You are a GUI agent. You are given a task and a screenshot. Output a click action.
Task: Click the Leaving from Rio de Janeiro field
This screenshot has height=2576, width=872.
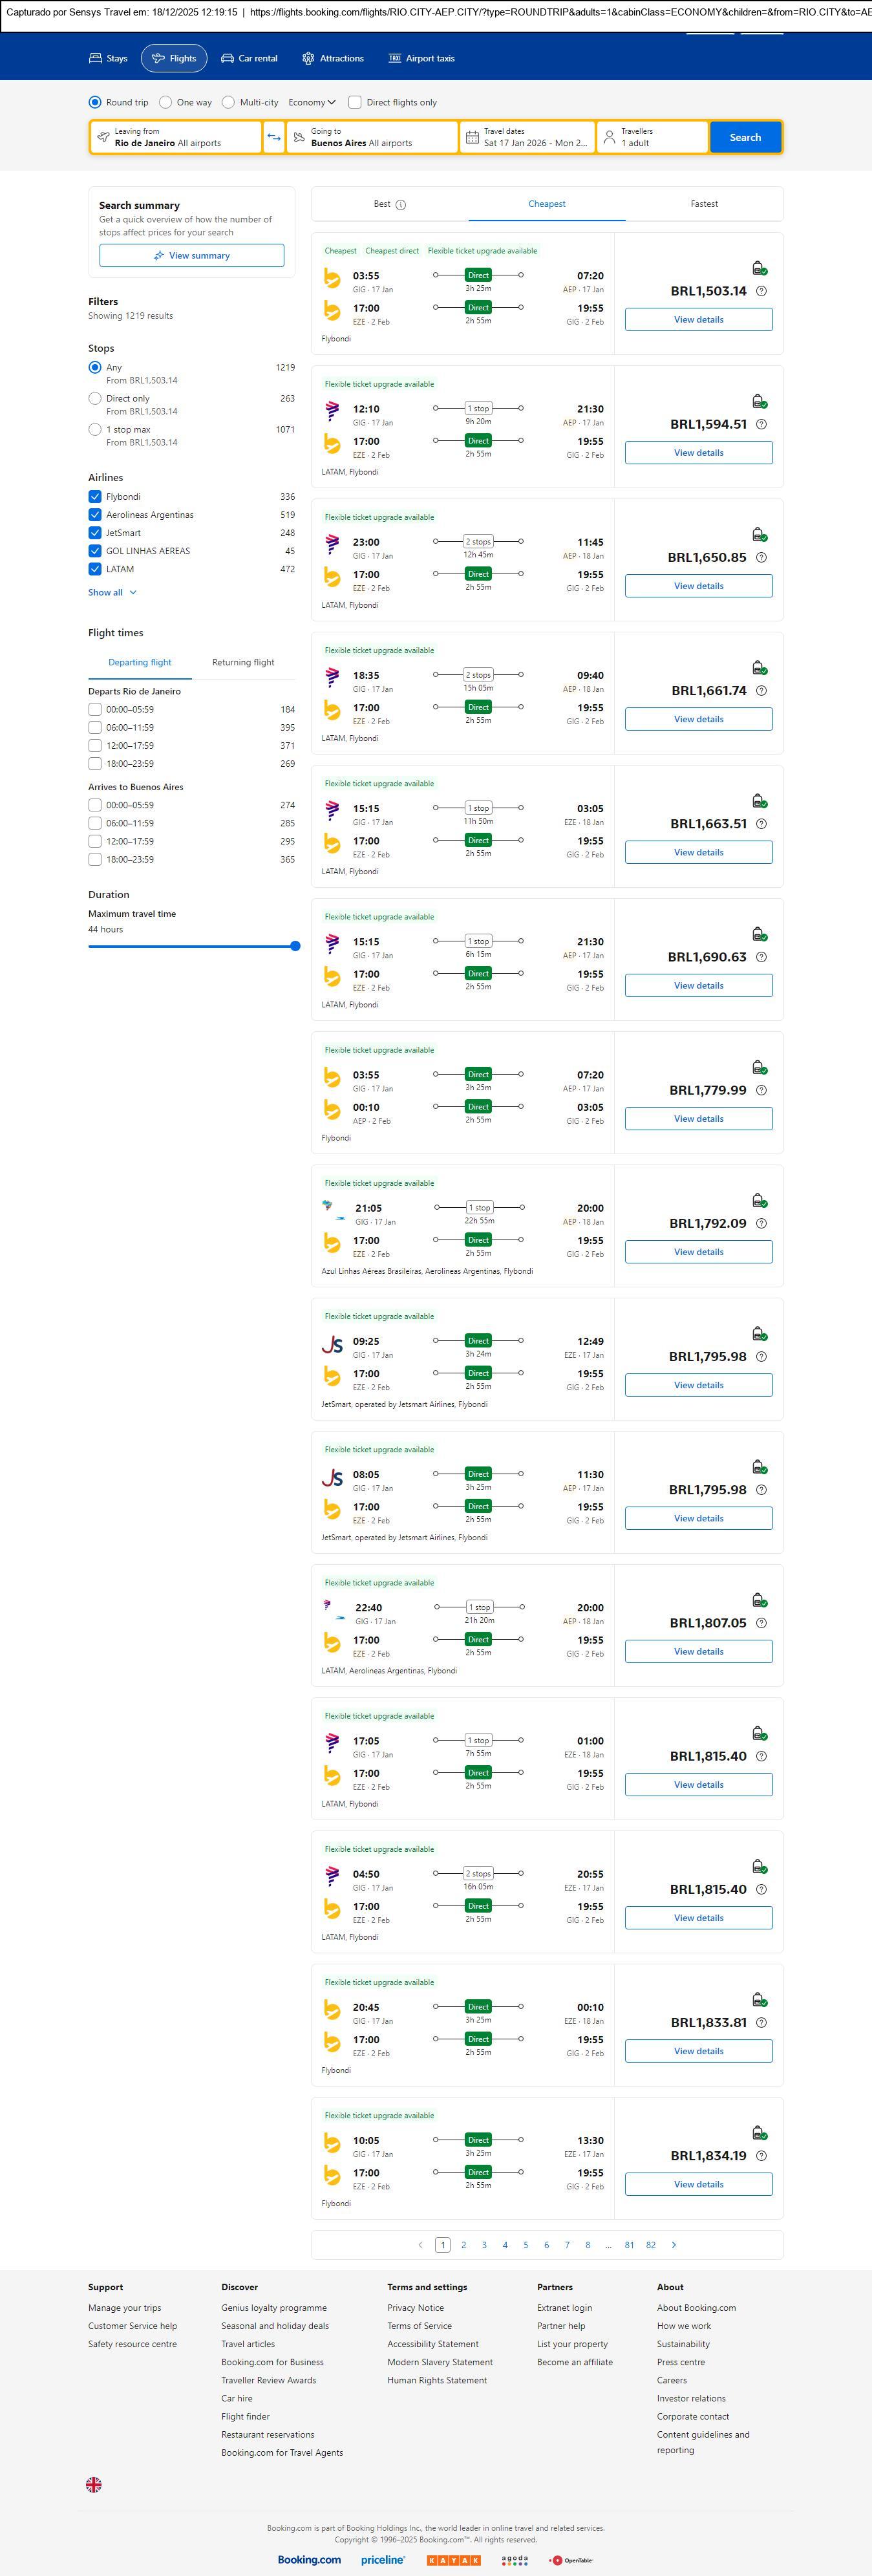pyautogui.click(x=176, y=137)
